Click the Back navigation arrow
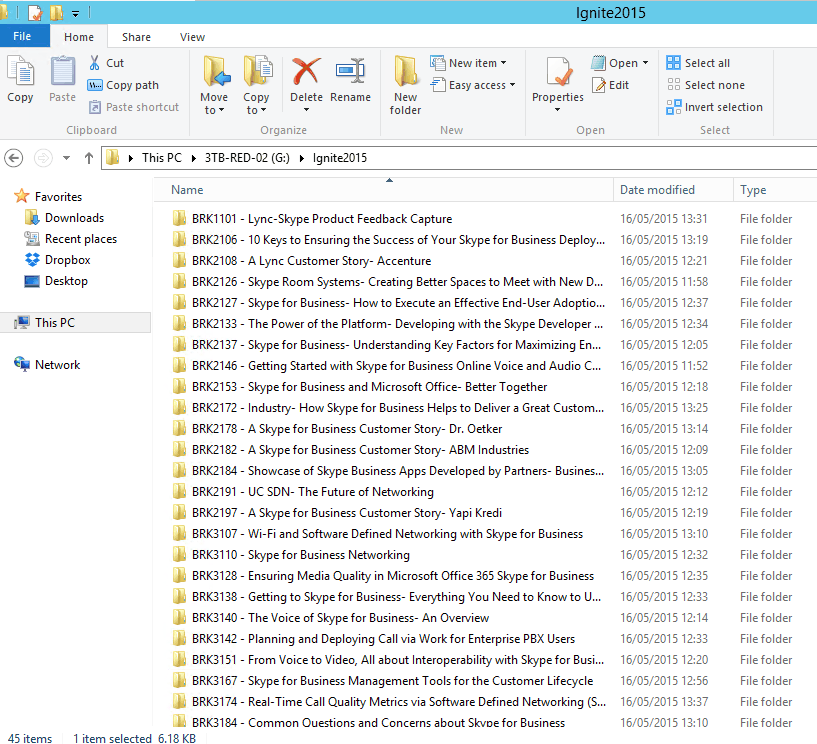 (x=14, y=158)
